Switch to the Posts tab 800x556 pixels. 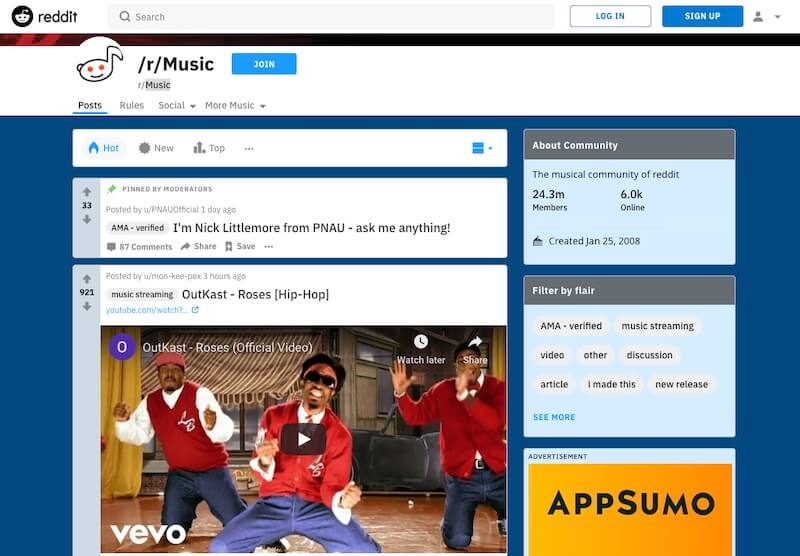[x=90, y=105]
